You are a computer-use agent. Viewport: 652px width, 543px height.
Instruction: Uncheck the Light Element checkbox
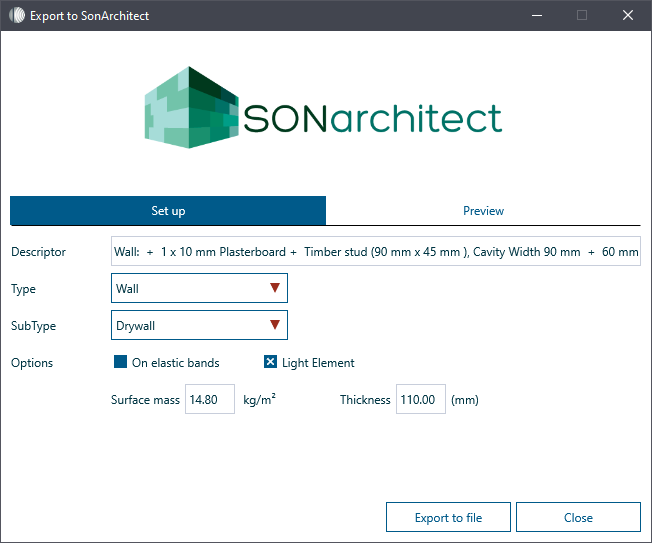tap(270, 362)
